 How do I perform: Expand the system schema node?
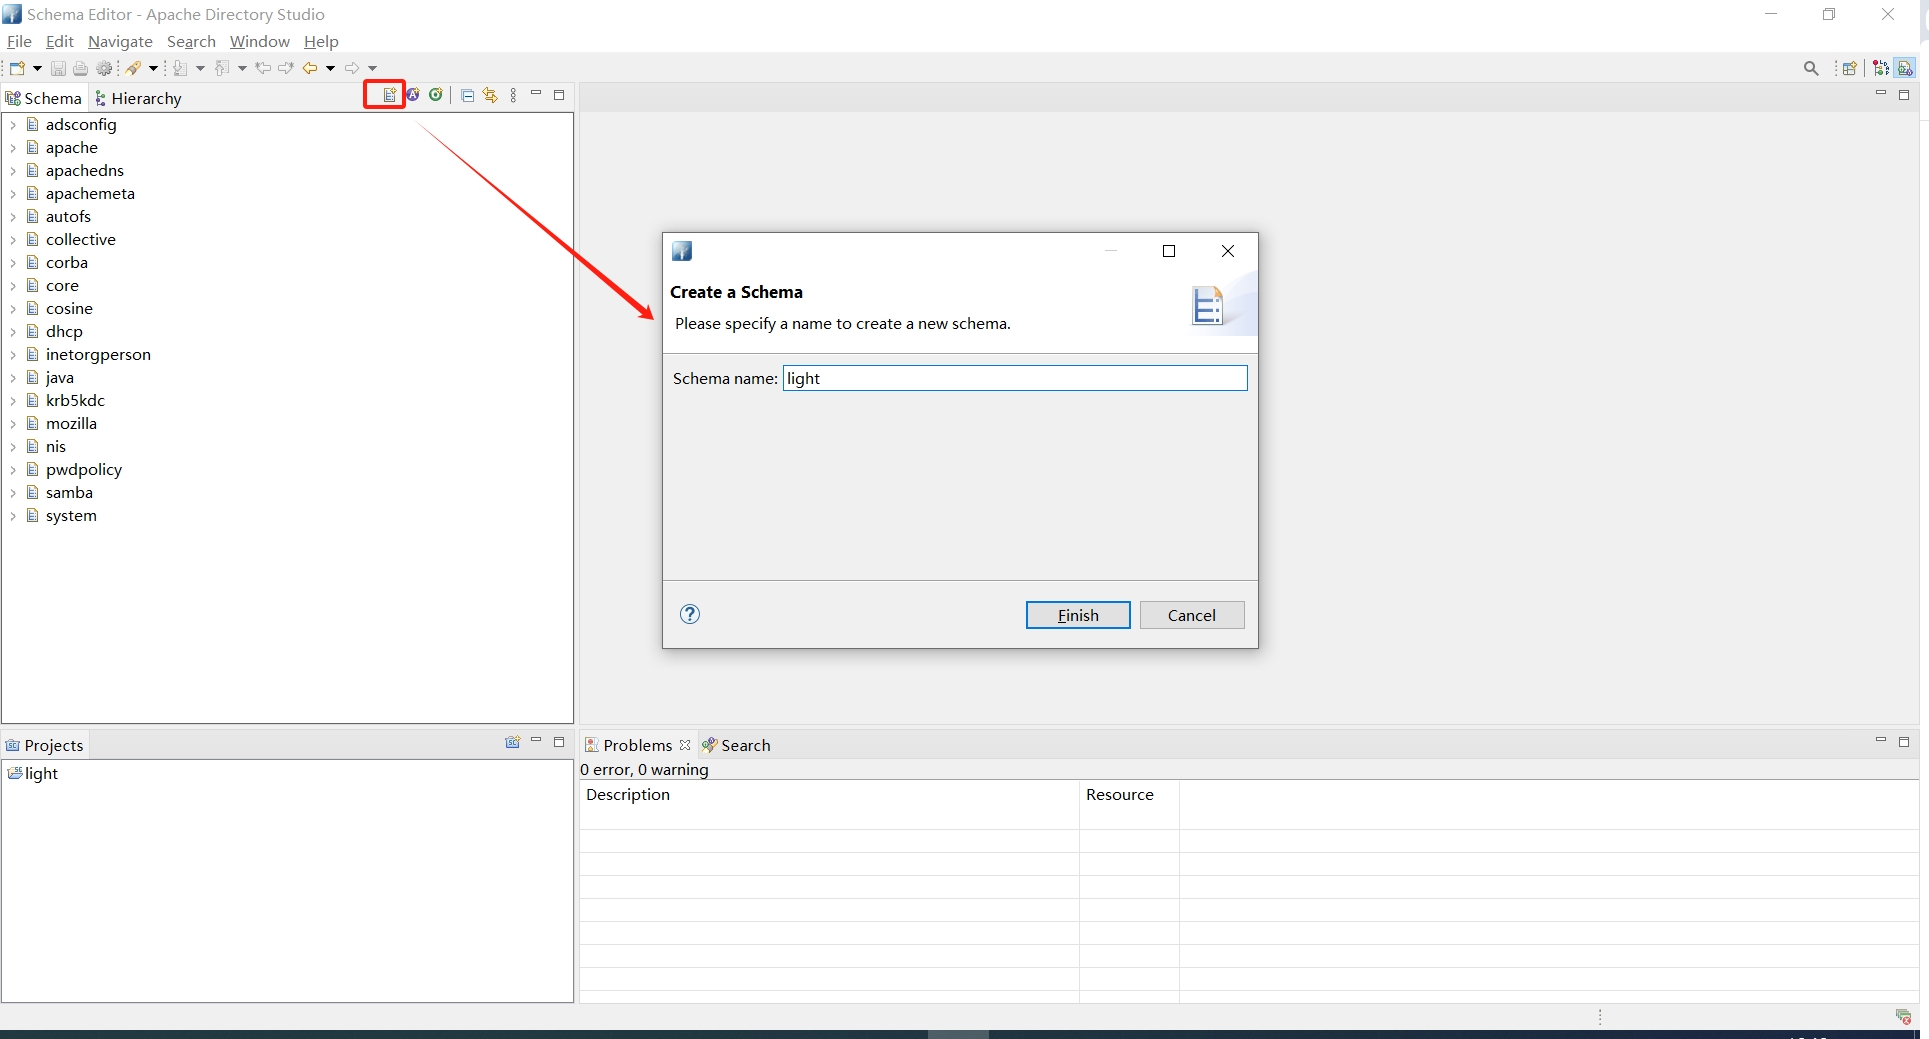[x=13, y=516]
